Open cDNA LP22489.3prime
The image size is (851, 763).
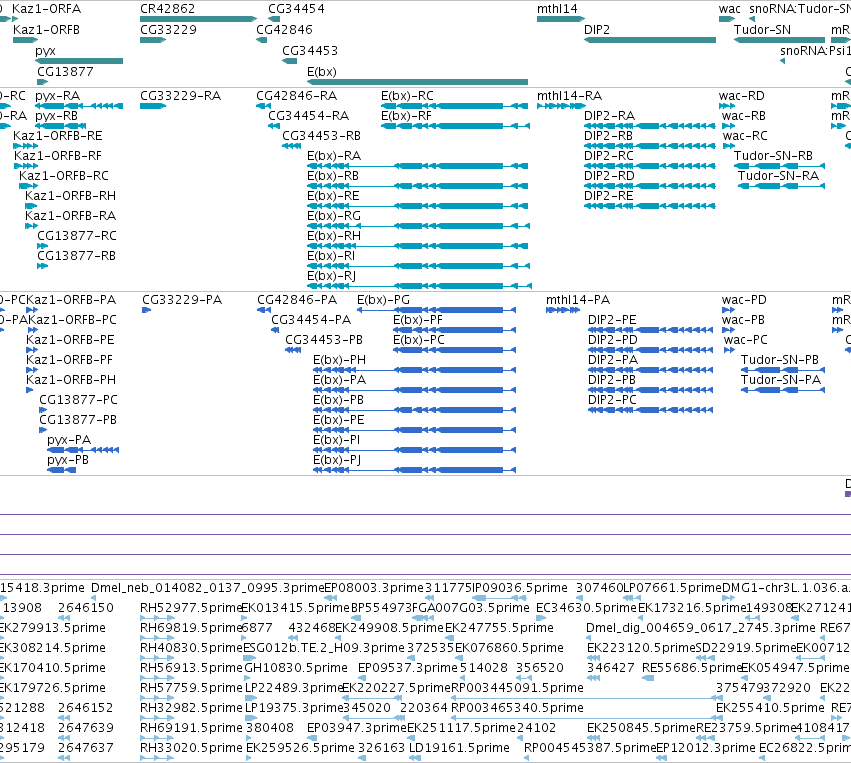coord(294,688)
